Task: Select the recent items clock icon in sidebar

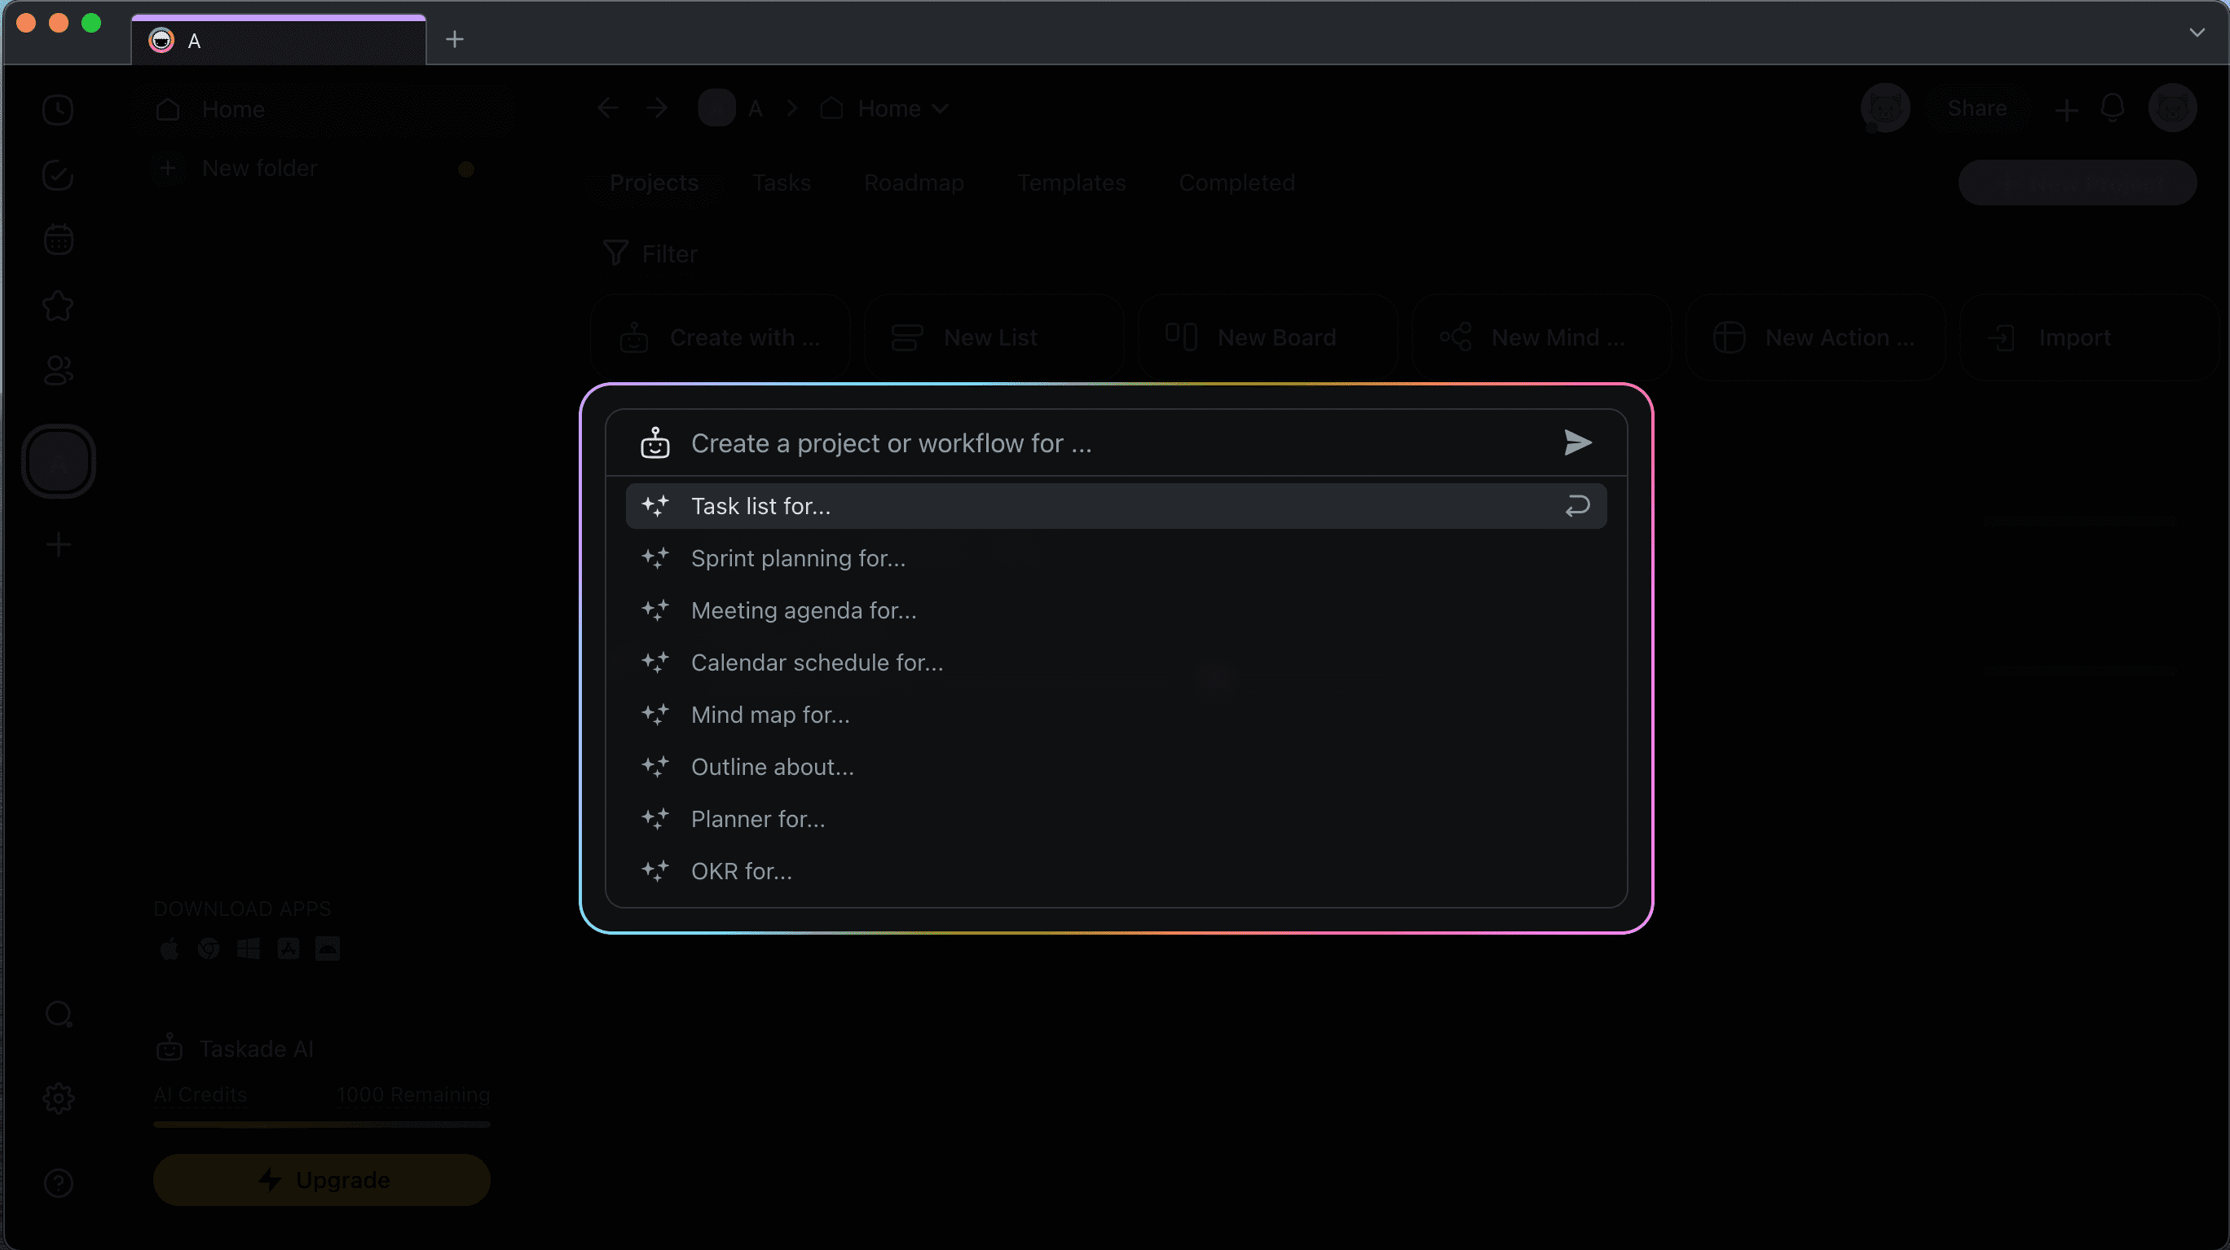Action: [x=58, y=110]
